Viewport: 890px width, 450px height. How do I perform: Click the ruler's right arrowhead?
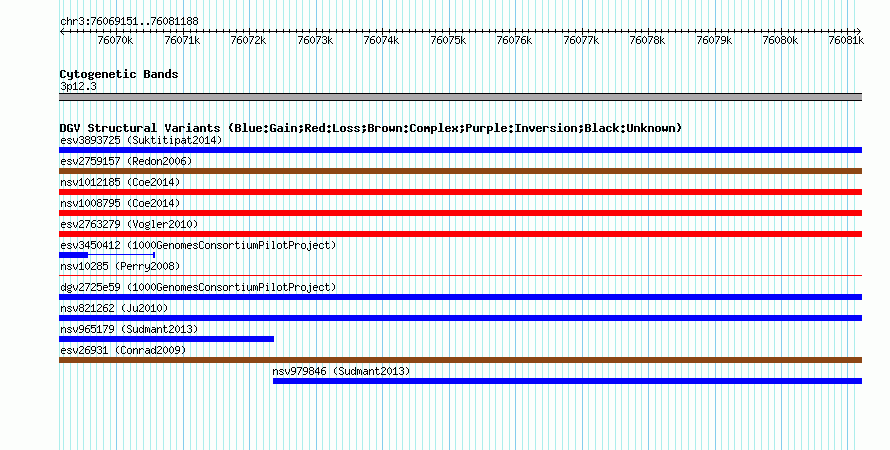[x=859, y=31]
